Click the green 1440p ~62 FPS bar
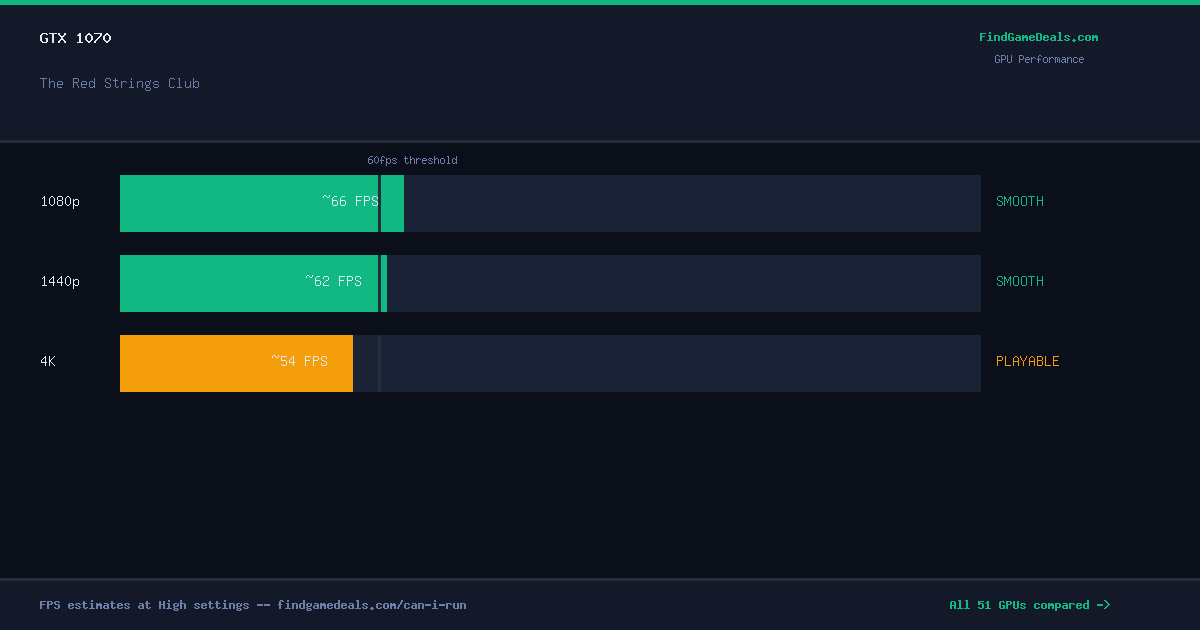1200x630 pixels. [253, 283]
